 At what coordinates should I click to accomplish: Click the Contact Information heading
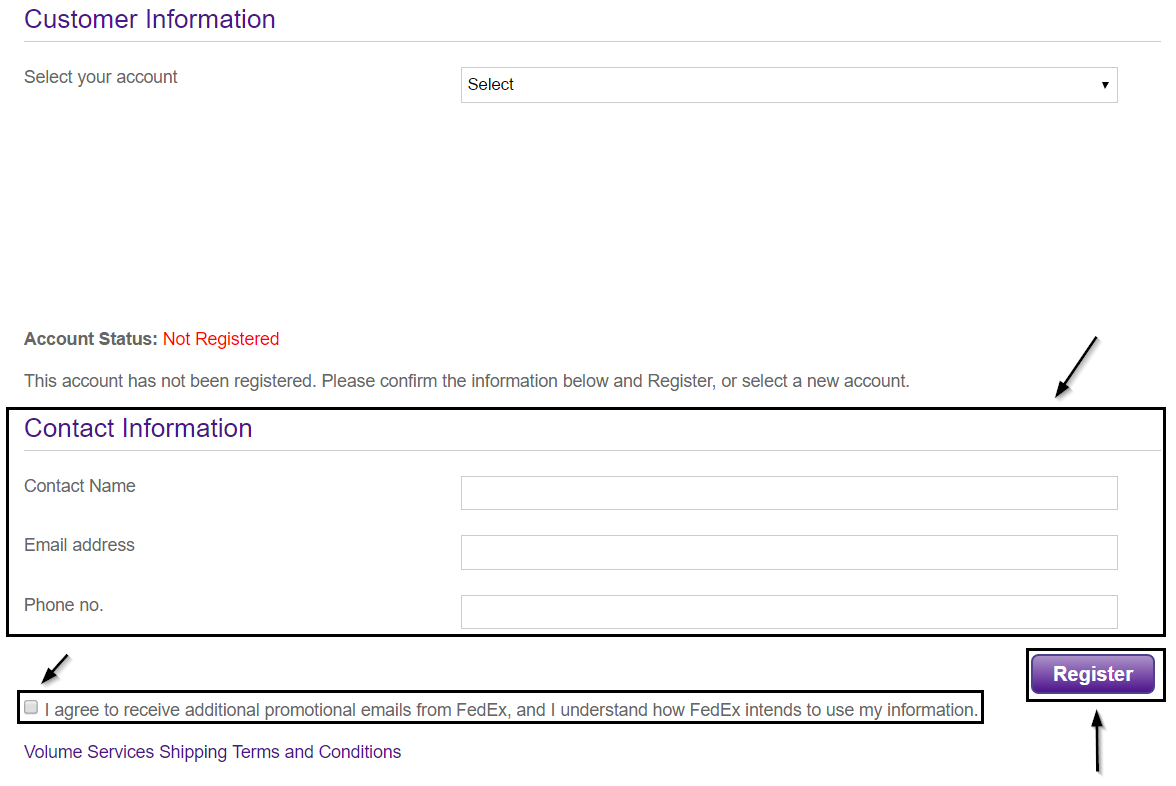[138, 428]
